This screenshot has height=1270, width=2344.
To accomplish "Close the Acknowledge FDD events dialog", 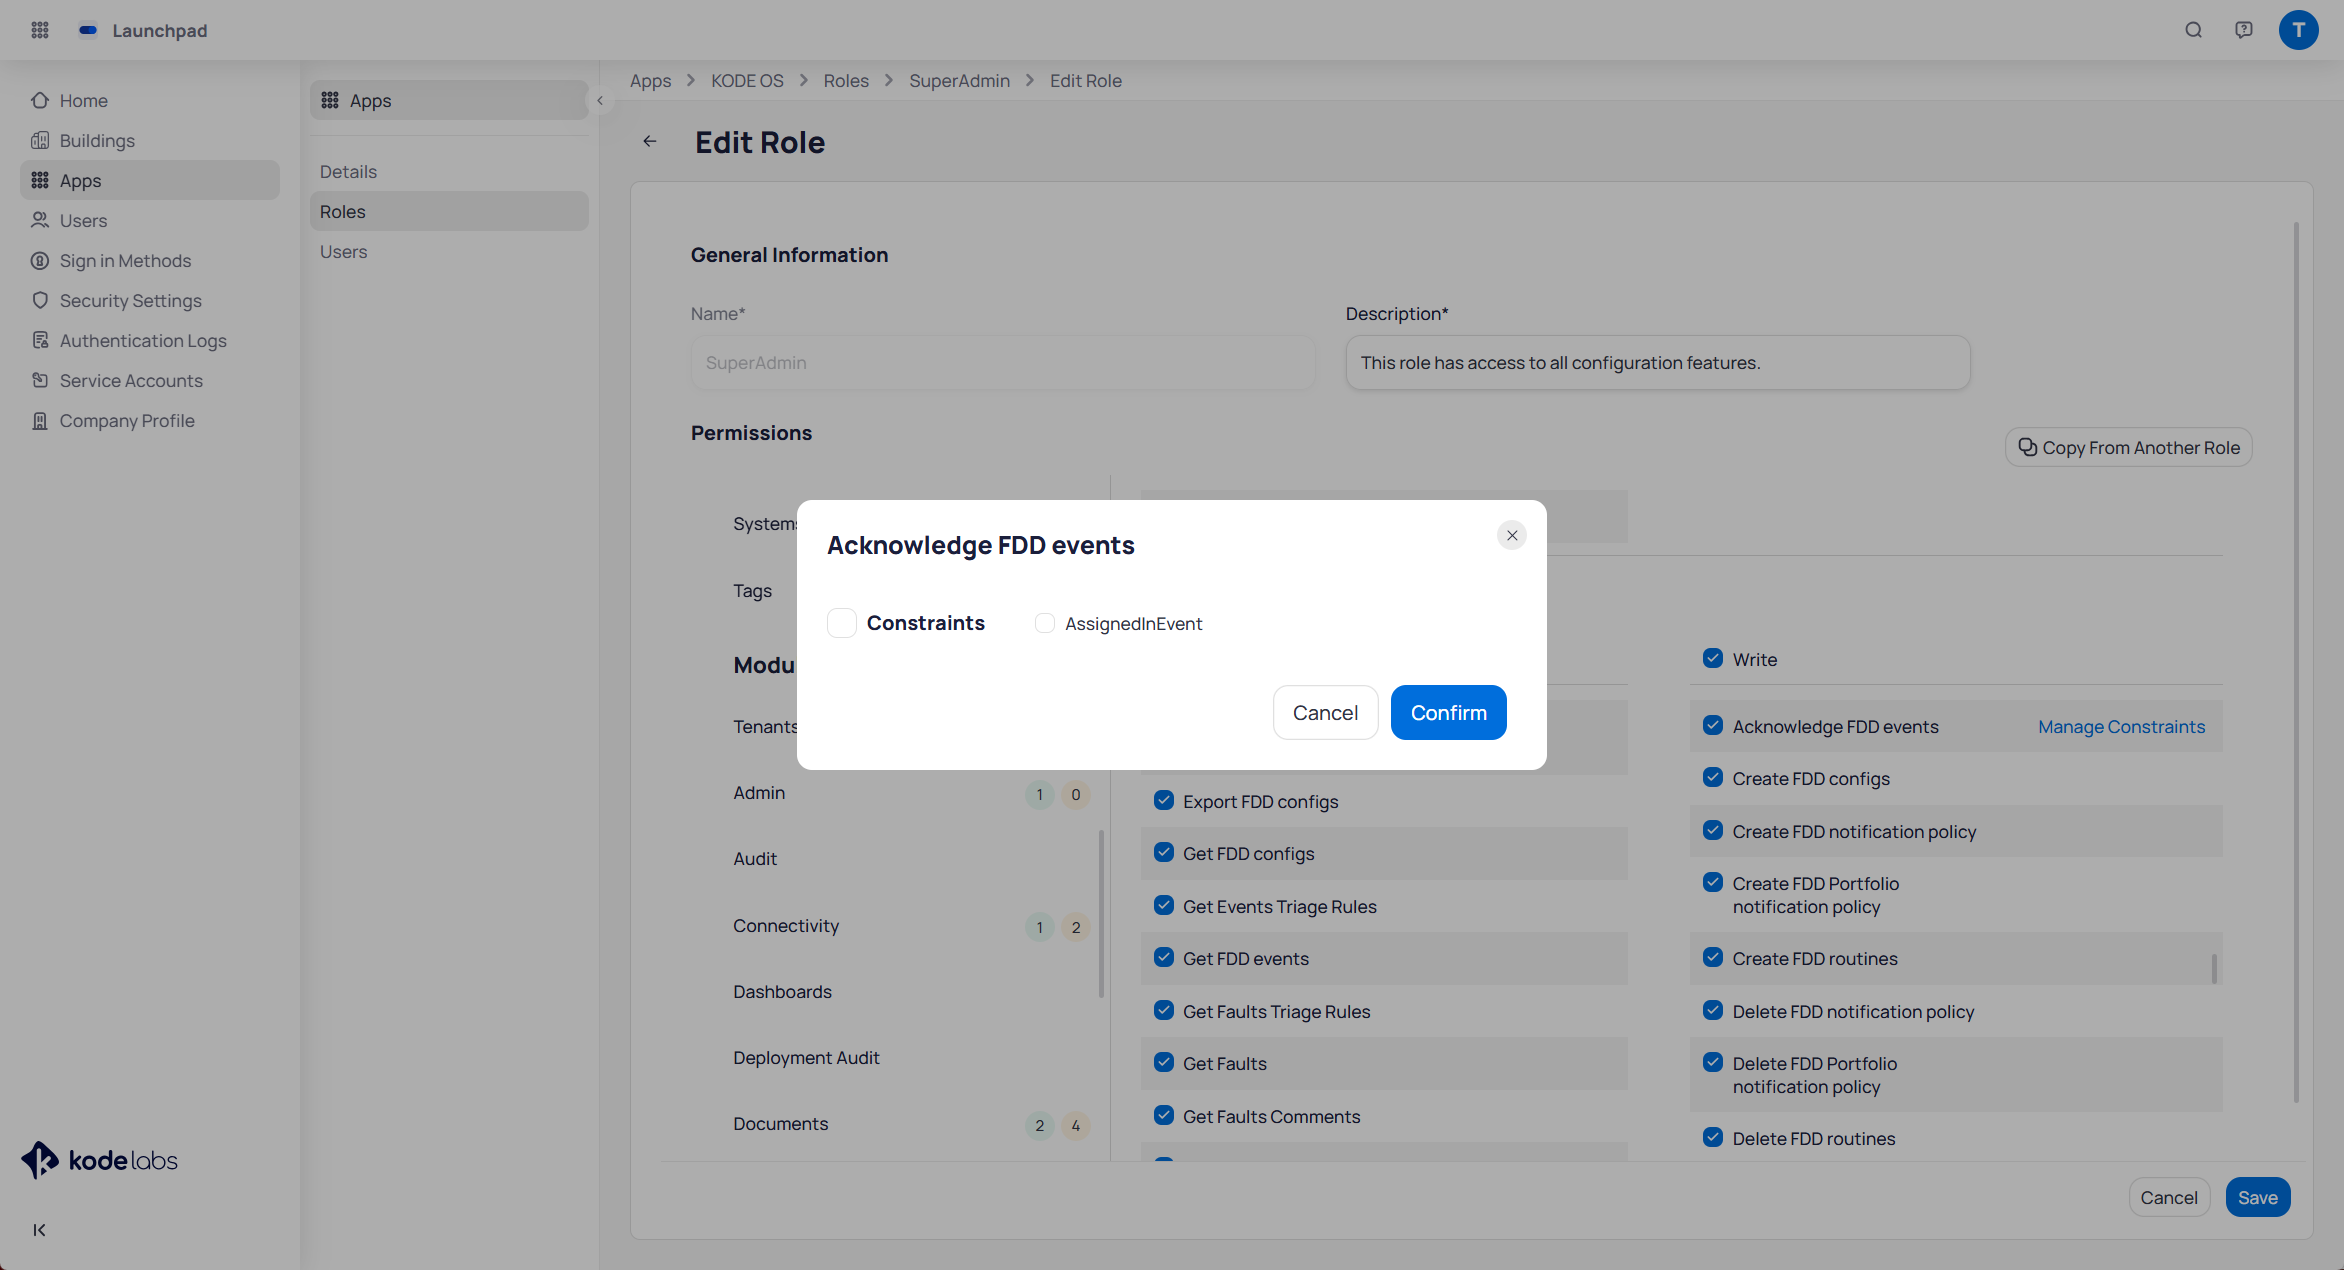I will (1511, 535).
